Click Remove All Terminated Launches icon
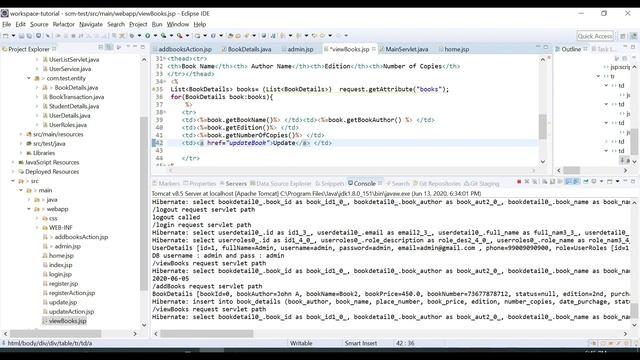Screen dimensions: 640x360 (x=535, y=182)
